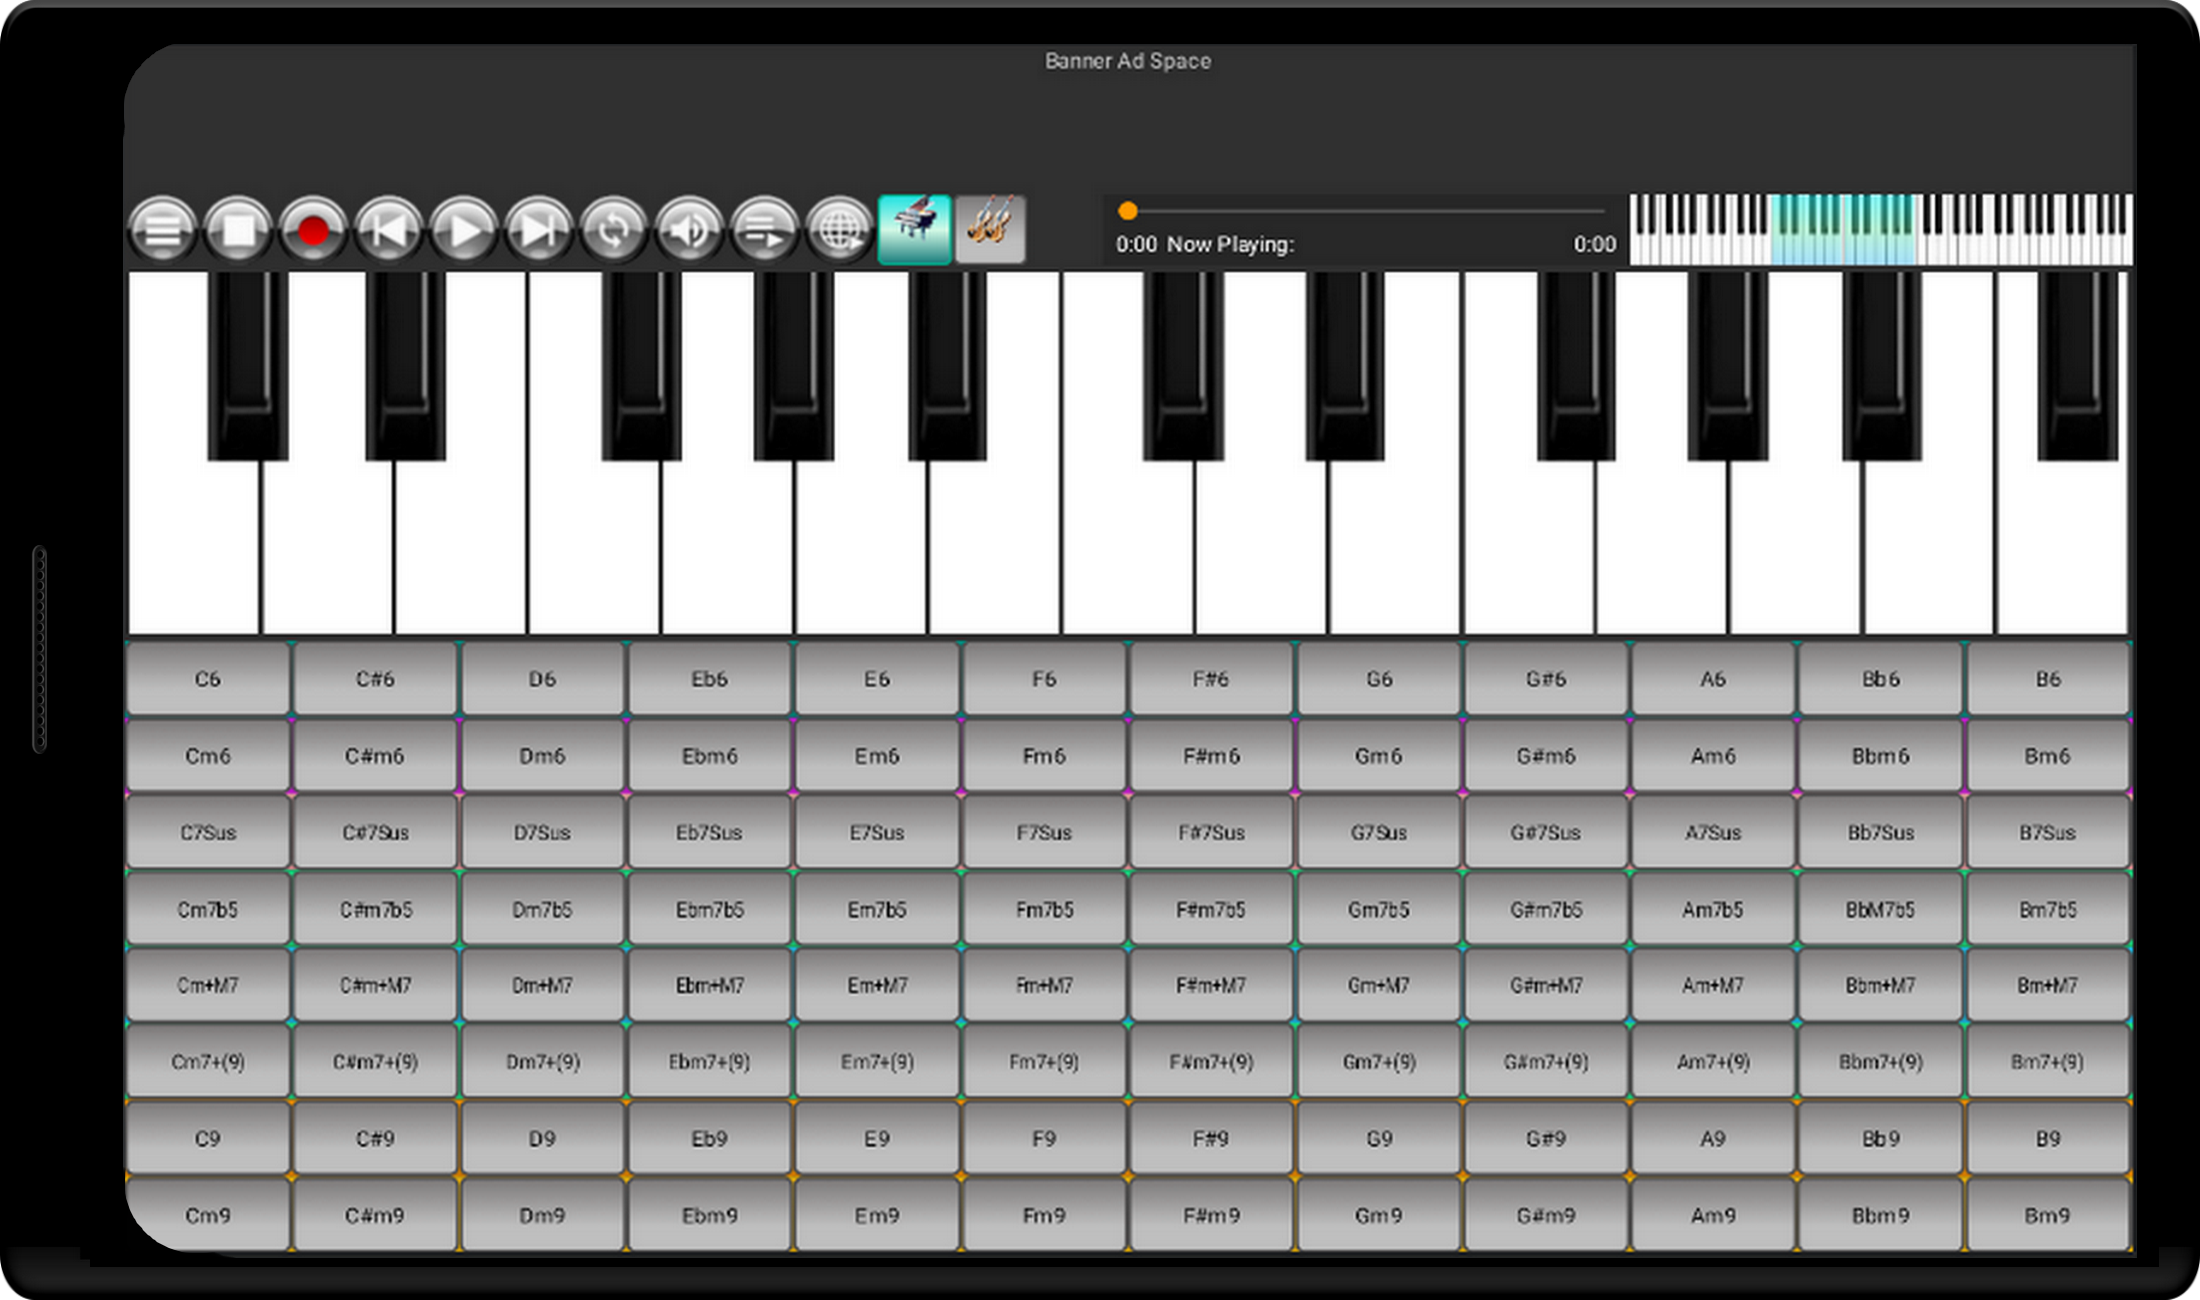Play the Bm7+(9) chord
This screenshot has height=1300, width=2200.
tap(2048, 1062)
